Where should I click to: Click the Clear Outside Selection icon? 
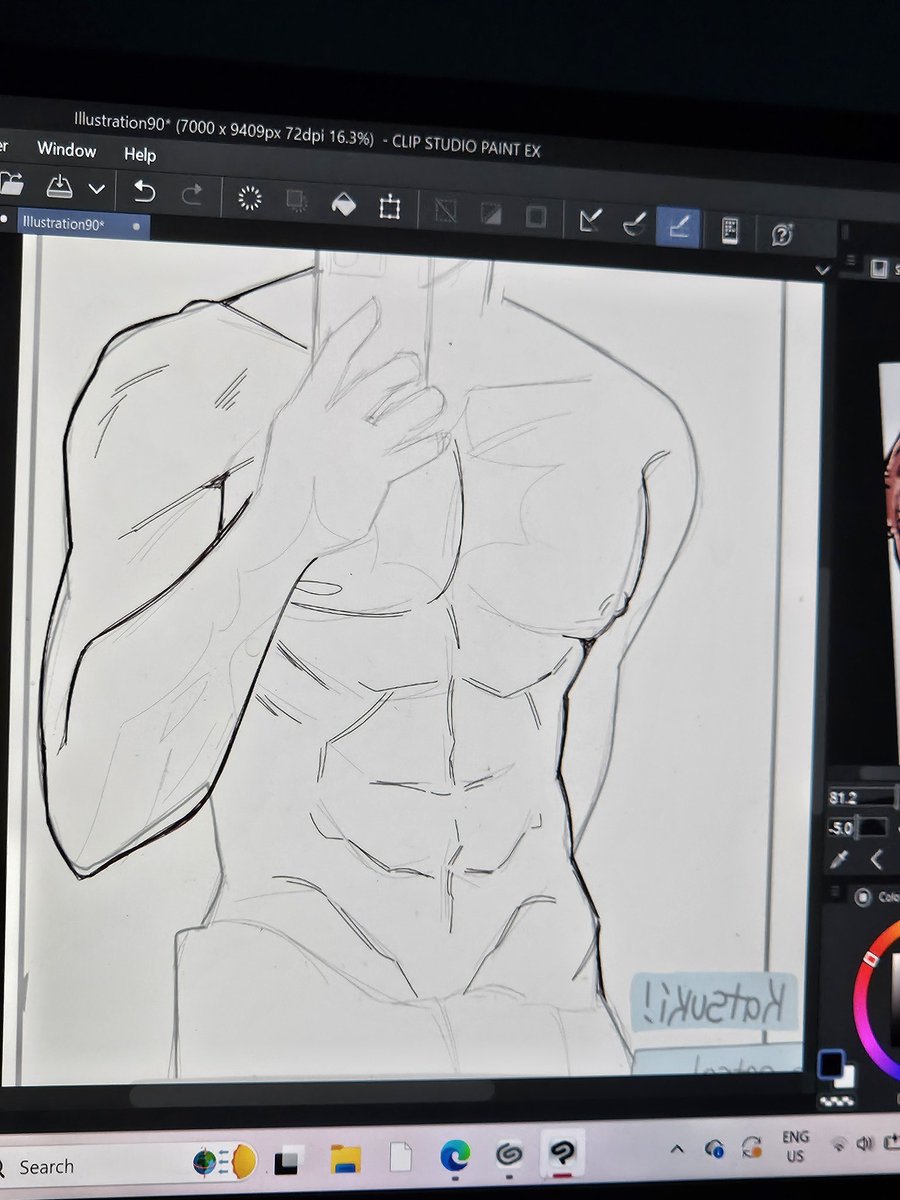296,201
